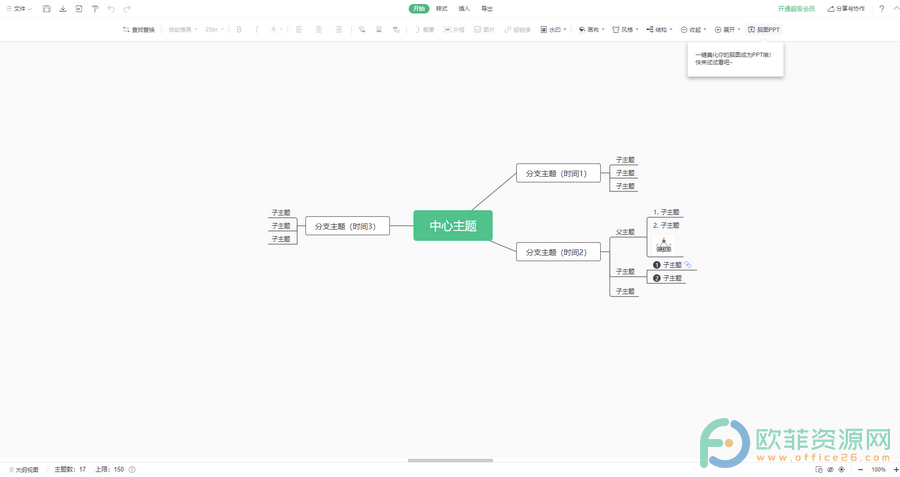This screenshot has height=477, width=900.
Task: Click the 主题数: 17 status text
Action: pos(70,470)
